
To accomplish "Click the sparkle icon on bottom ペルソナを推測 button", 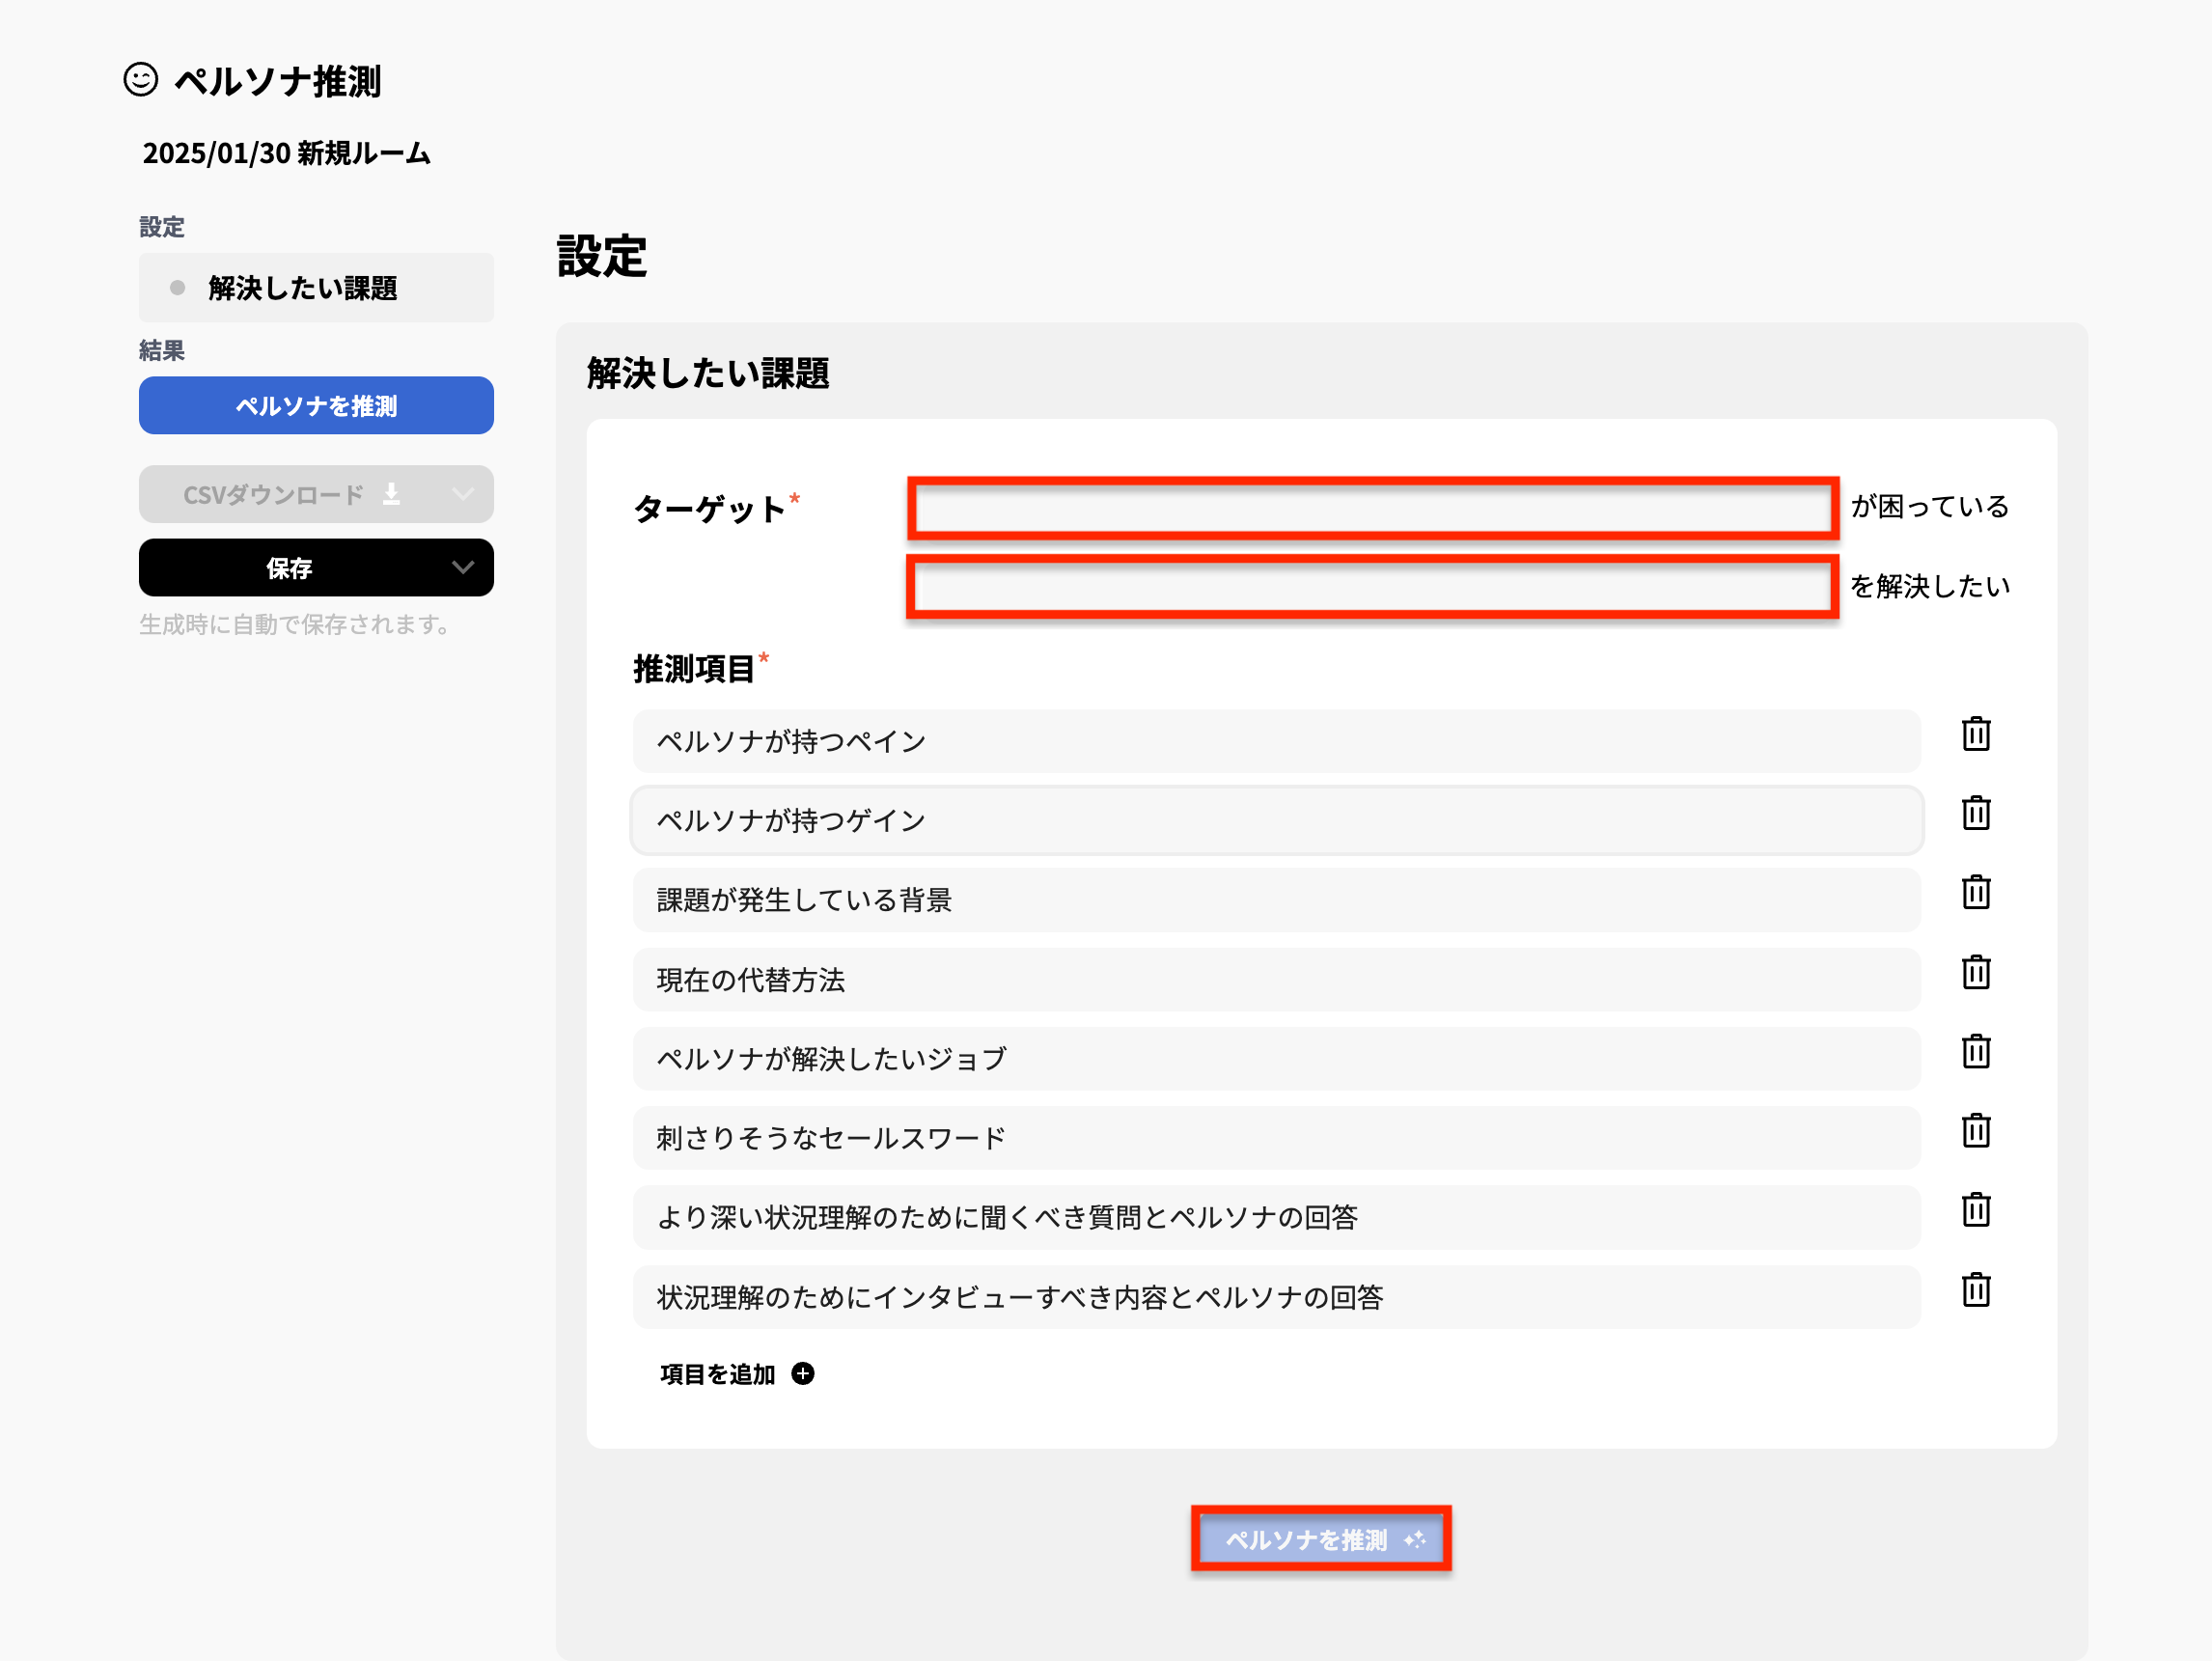I will [x=1417, y=1541].
